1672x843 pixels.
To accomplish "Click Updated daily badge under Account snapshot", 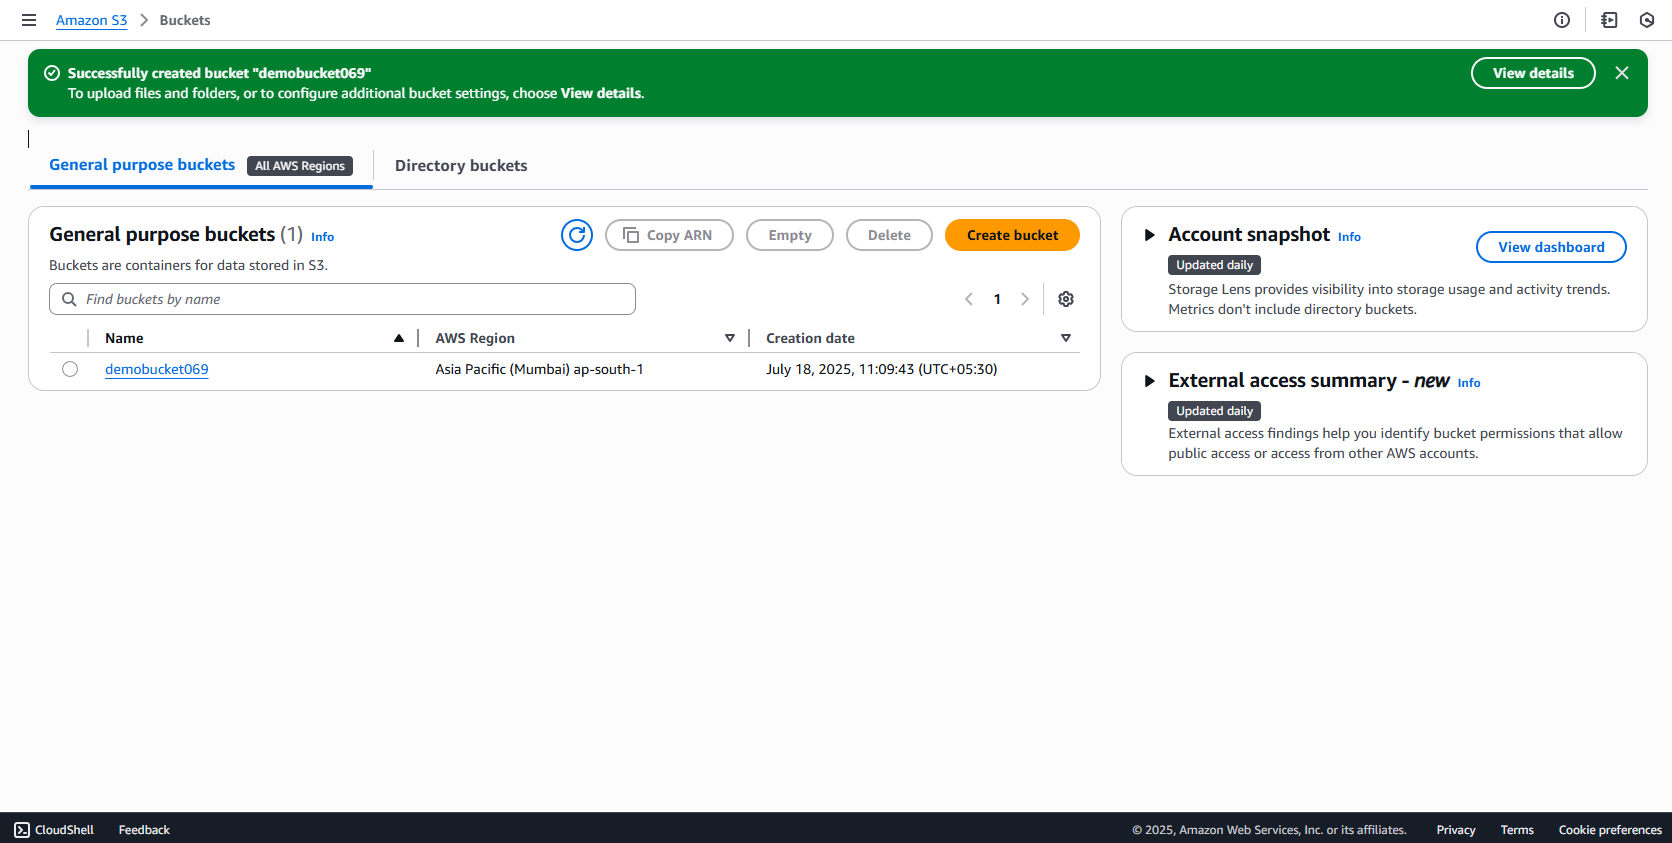I will point(1214,265).
